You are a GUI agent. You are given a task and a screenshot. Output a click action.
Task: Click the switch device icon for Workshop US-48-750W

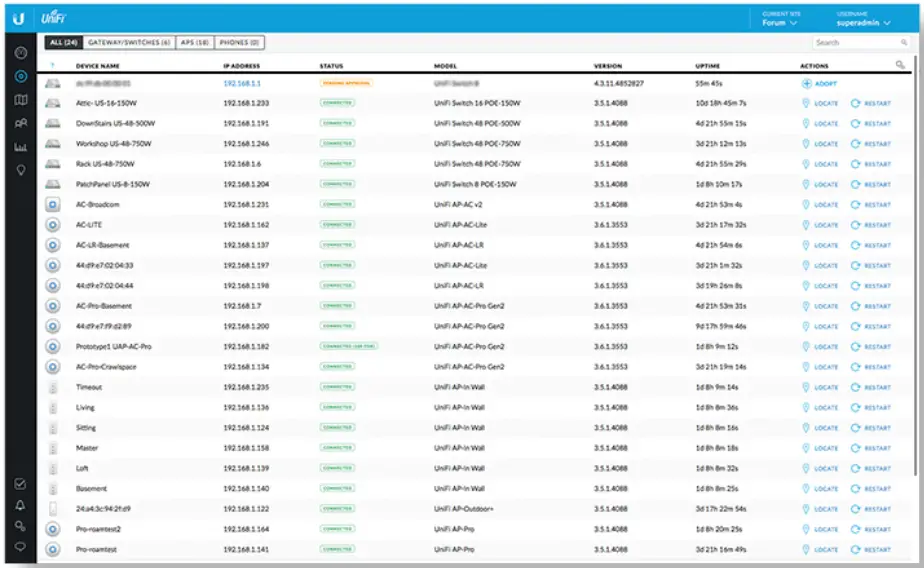coord(52,144)
